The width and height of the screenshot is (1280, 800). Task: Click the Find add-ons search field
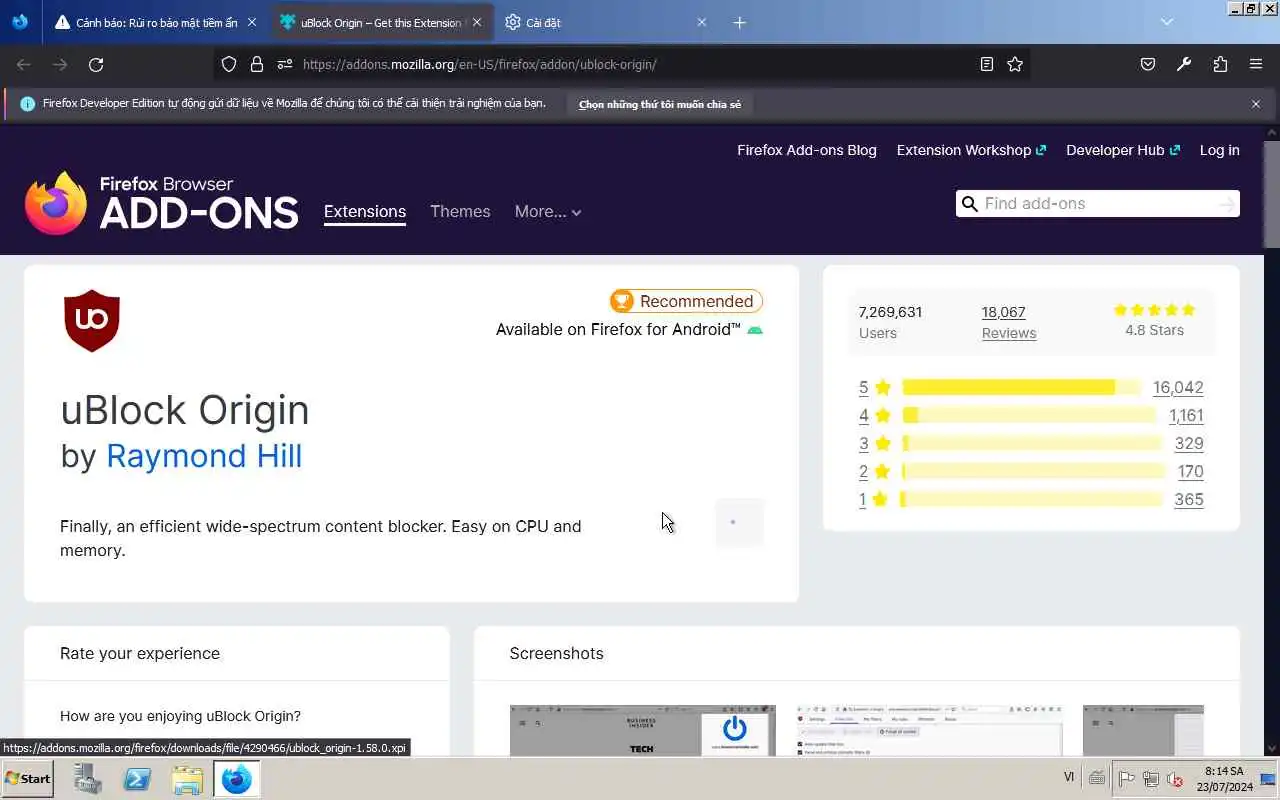[x=1098, y=203]
